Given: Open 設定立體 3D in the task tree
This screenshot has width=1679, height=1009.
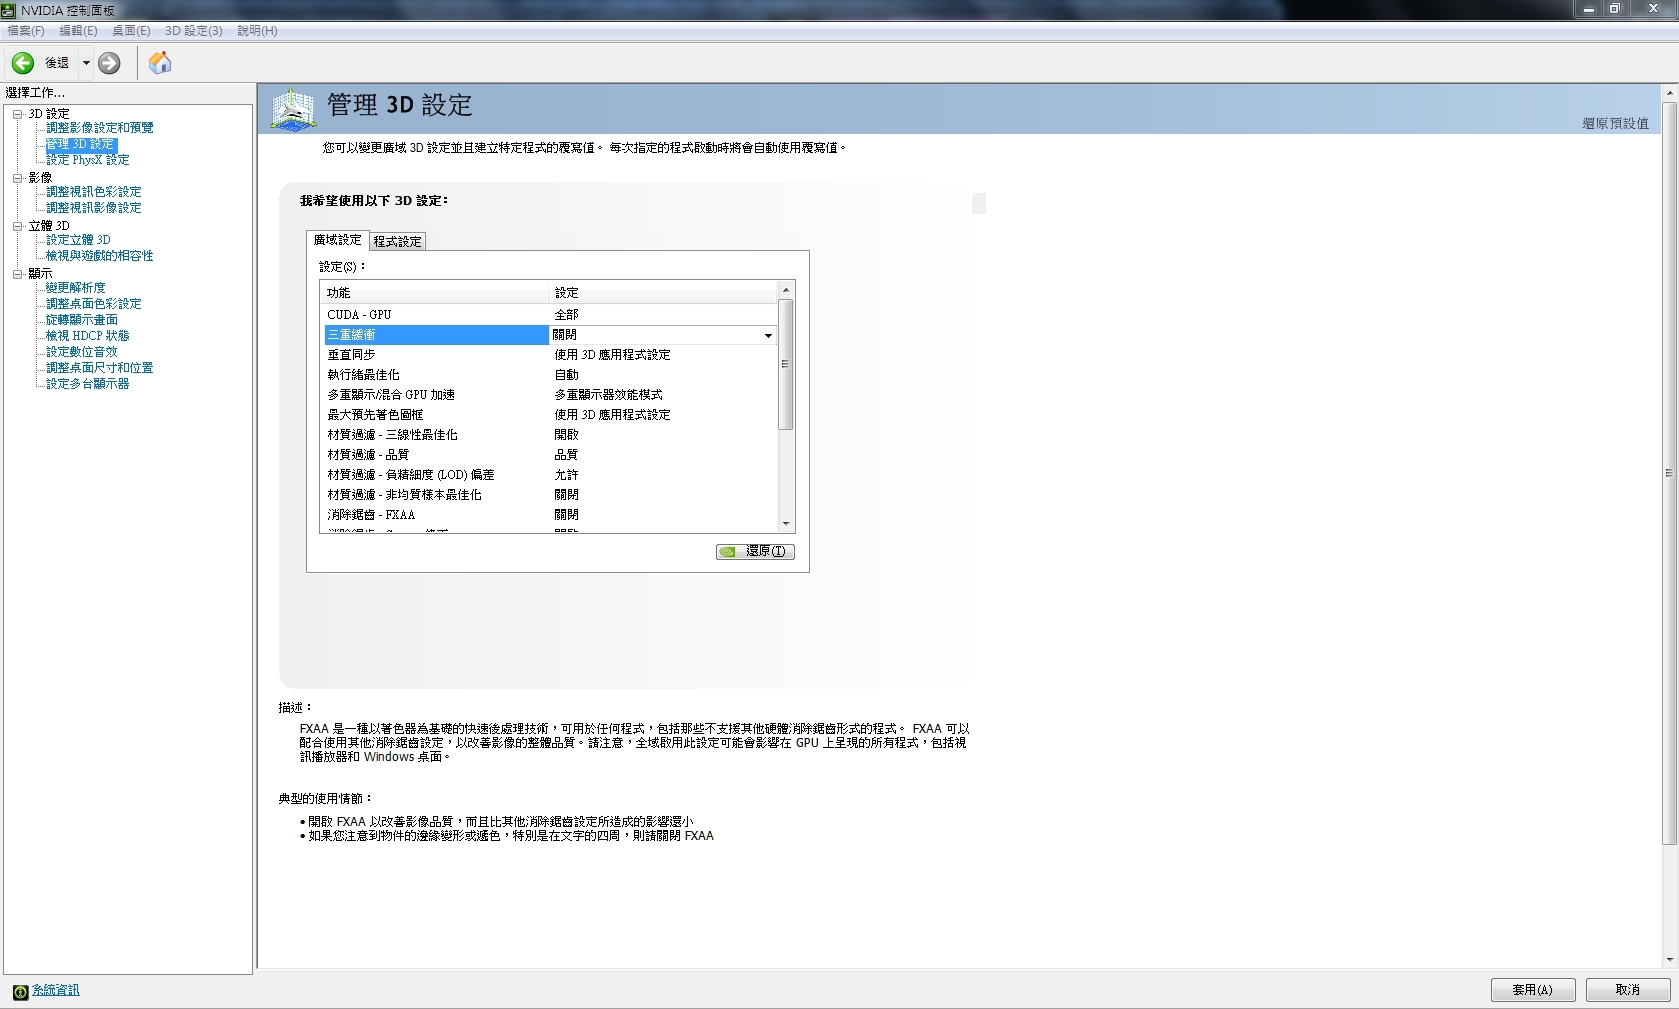Looking at the screenshot, I should tap(78, 240).
